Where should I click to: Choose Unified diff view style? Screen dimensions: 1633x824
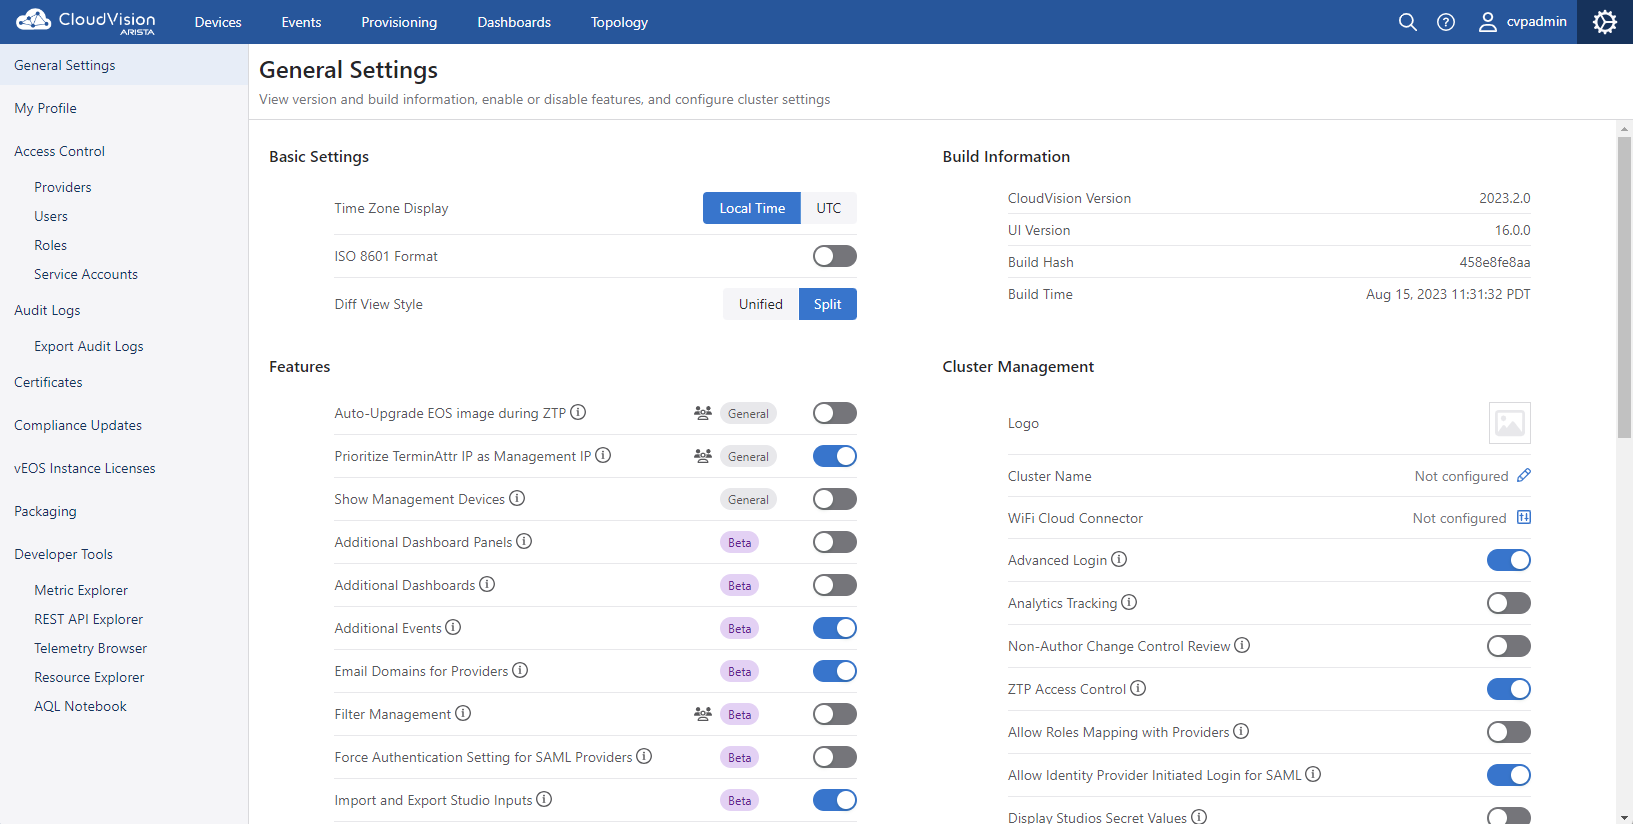[x=761, y=304]
